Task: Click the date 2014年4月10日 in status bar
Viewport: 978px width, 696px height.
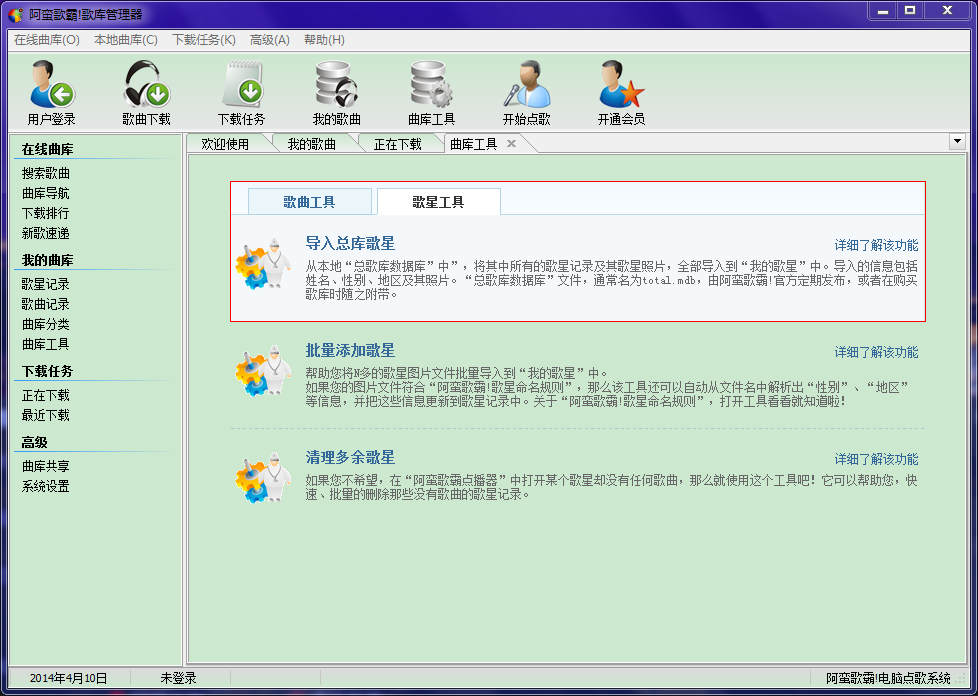Action: [69, 679]
